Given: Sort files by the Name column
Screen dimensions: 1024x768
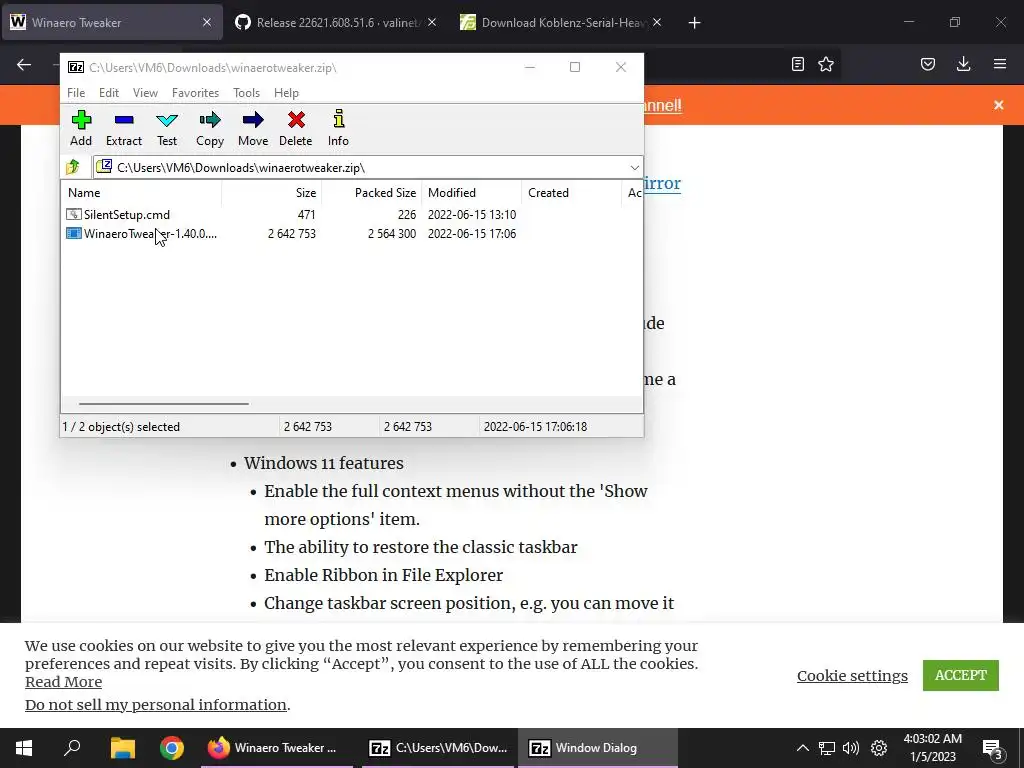Looking at the screenshot, I should coord(142,193).
